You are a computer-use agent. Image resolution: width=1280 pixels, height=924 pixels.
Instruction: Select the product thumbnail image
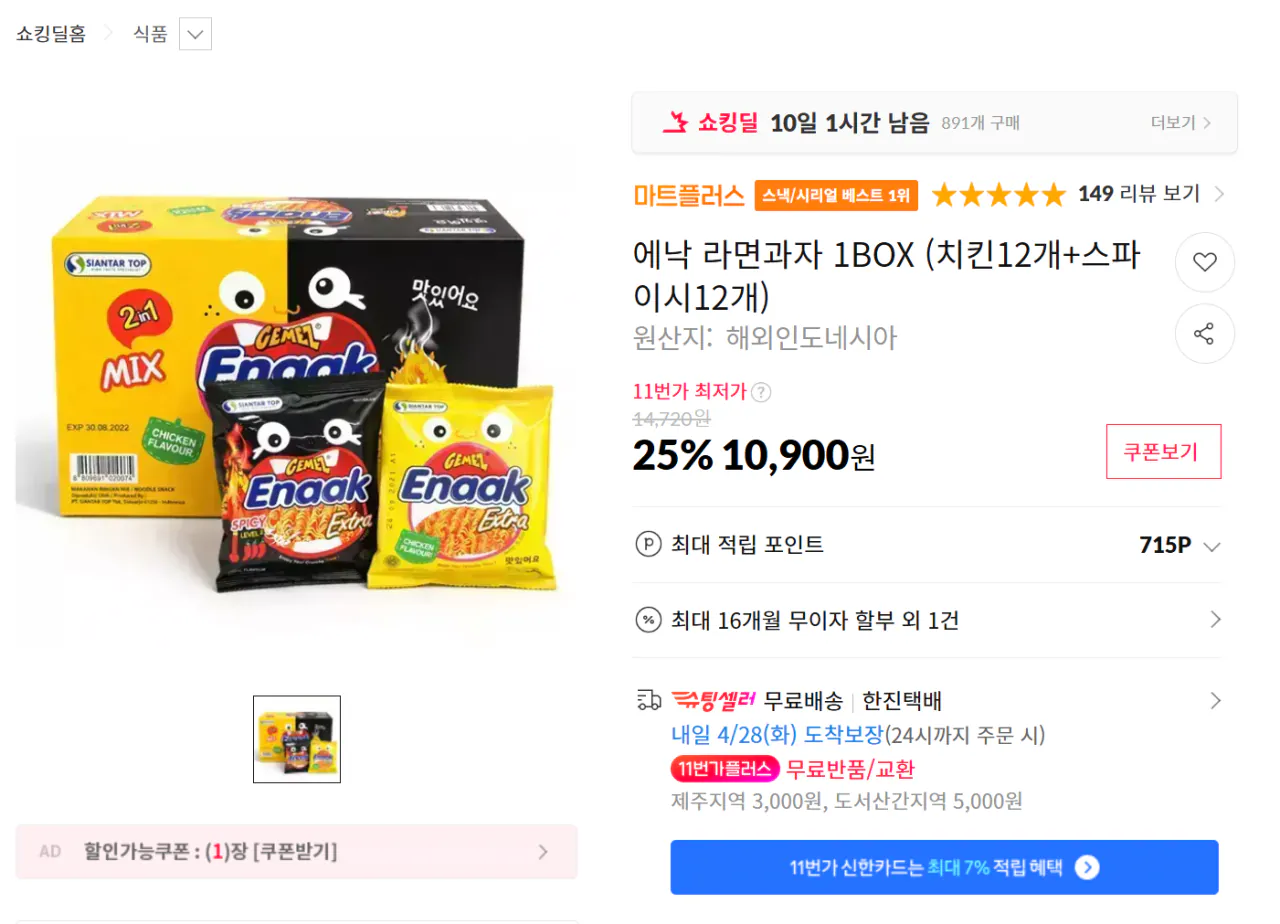tap(297, 739)
